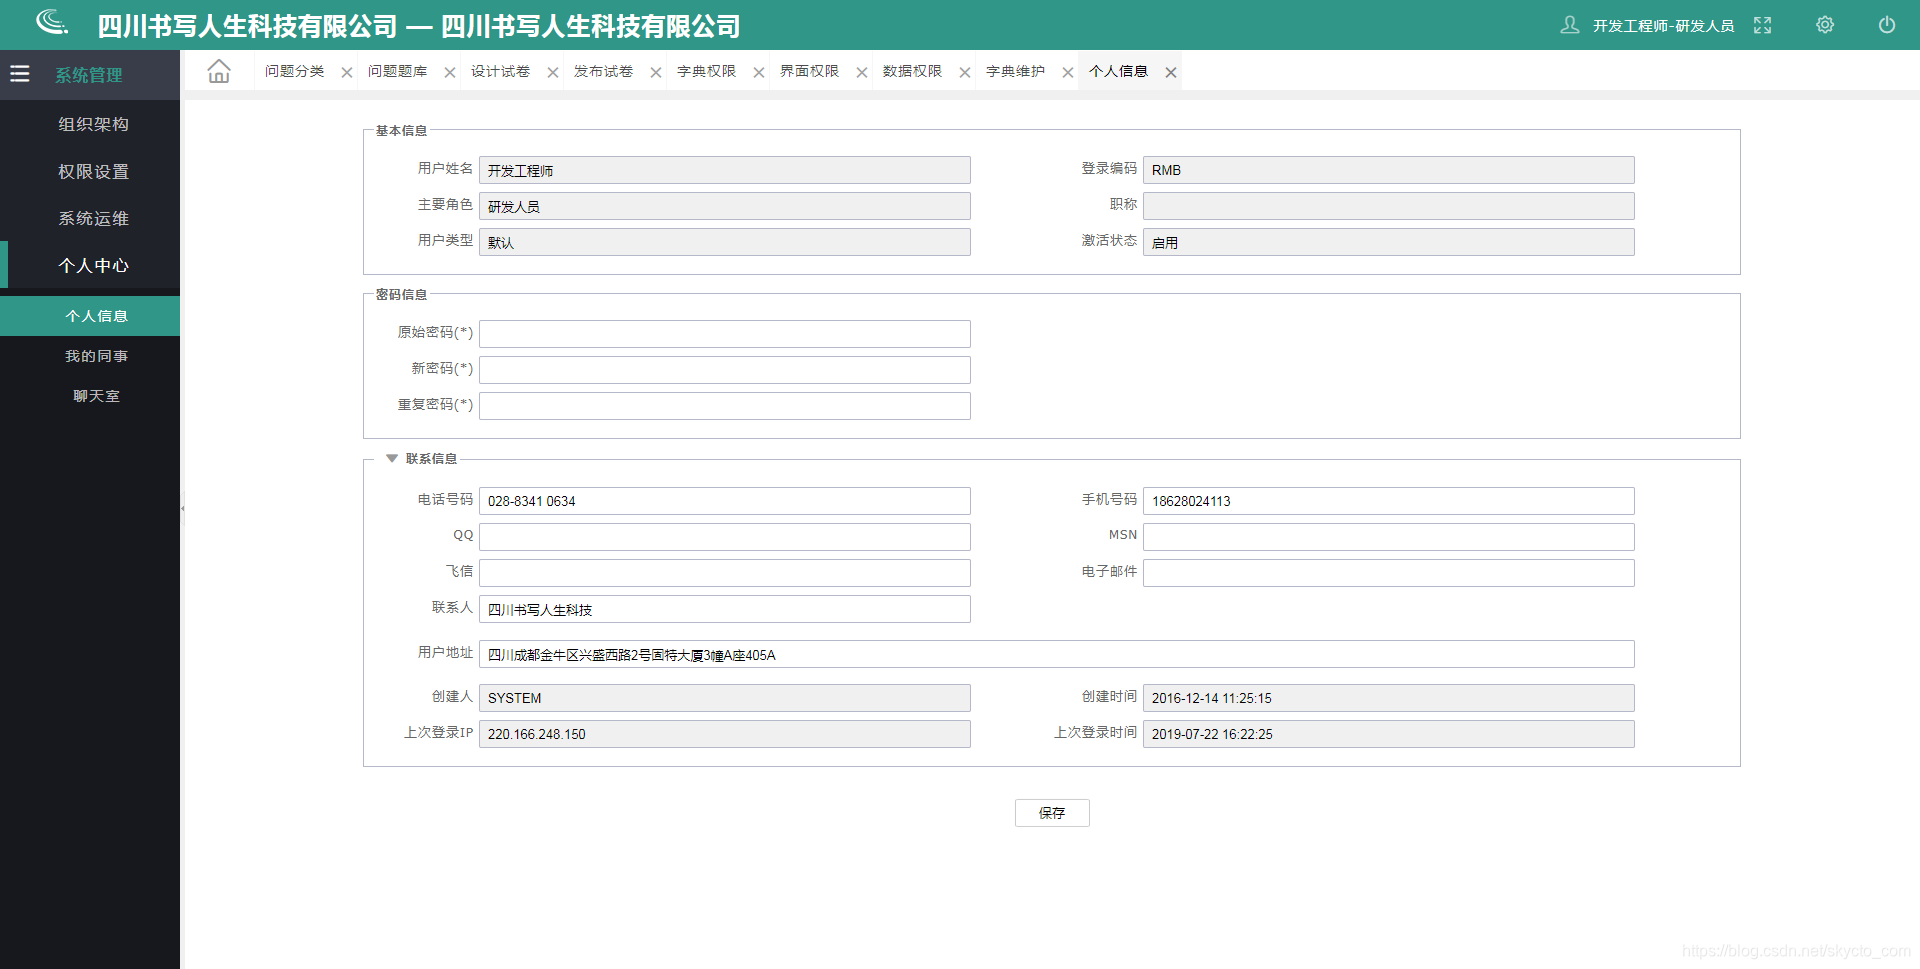Screen dimensions: 1920x969
Task: Focus the 原始密码 input field
Action: point(725,334)
